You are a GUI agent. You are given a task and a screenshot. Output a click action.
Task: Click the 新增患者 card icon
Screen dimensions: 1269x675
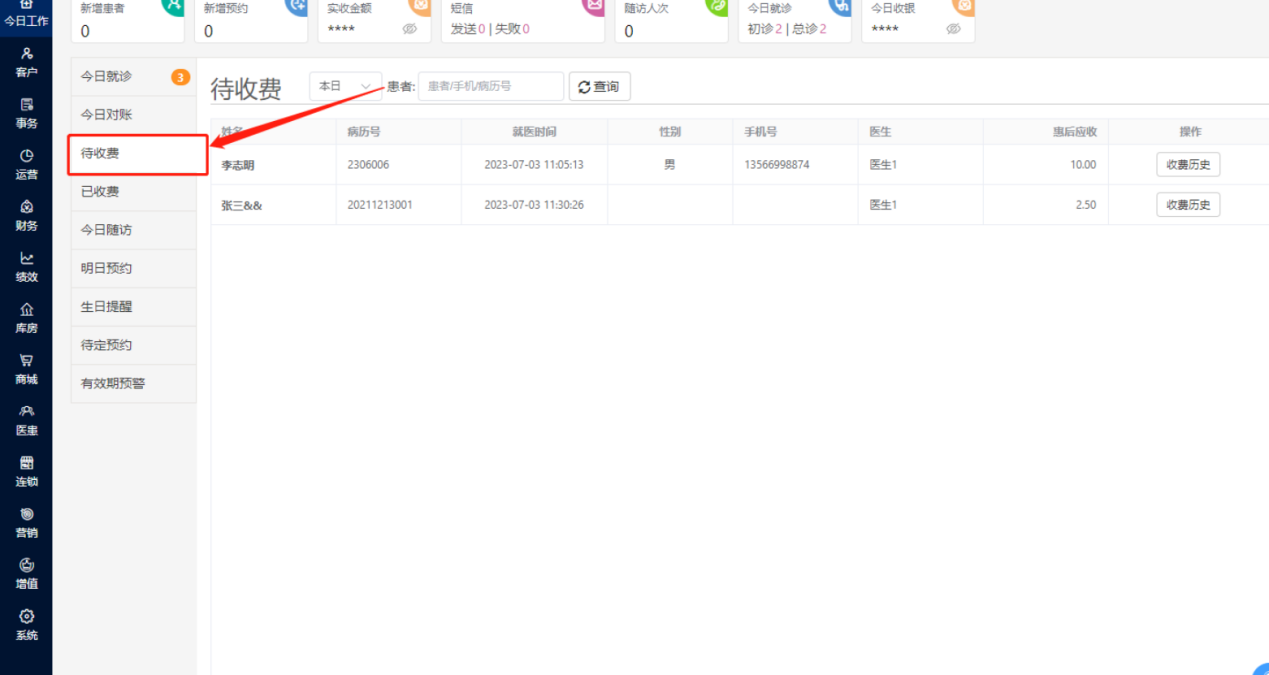[x=173, y=6]
